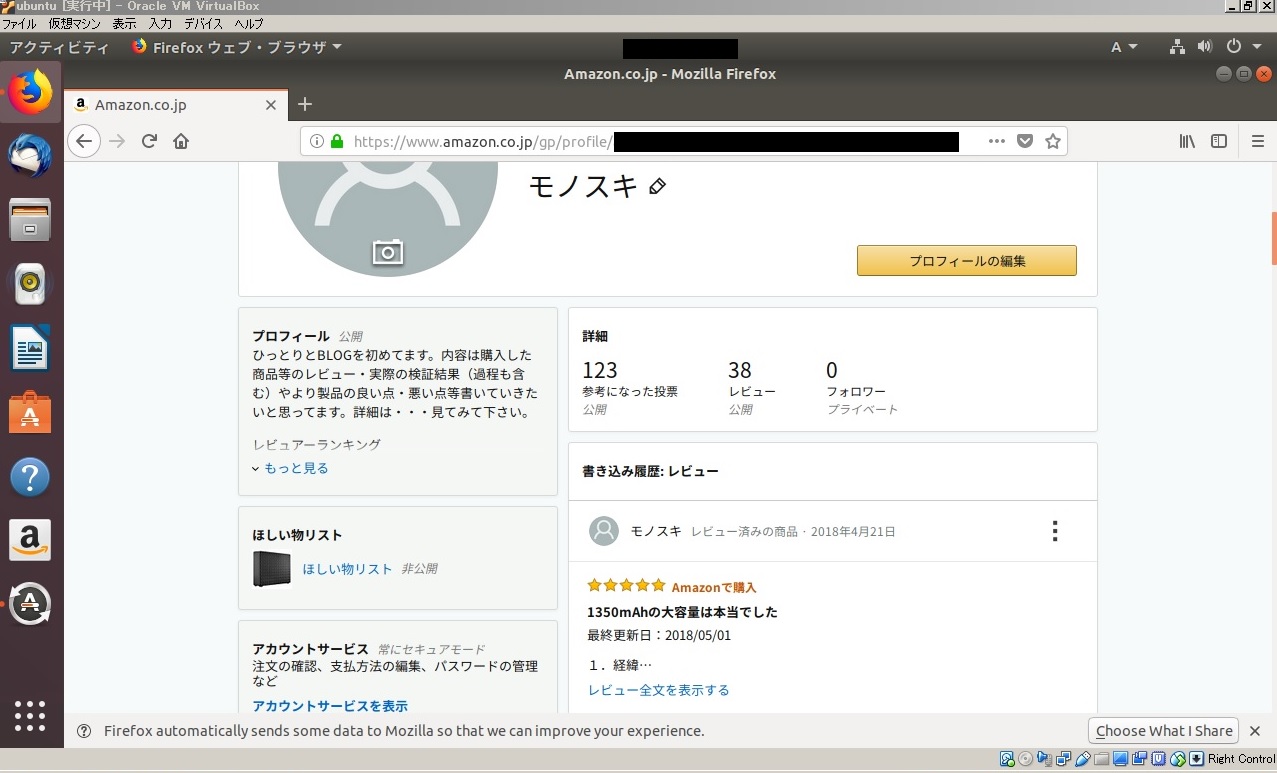Image resolution: width=1277 pixels, height=773 pixels.
Task: Click VirtualBox USB status icon
Action: [1083, 759]
